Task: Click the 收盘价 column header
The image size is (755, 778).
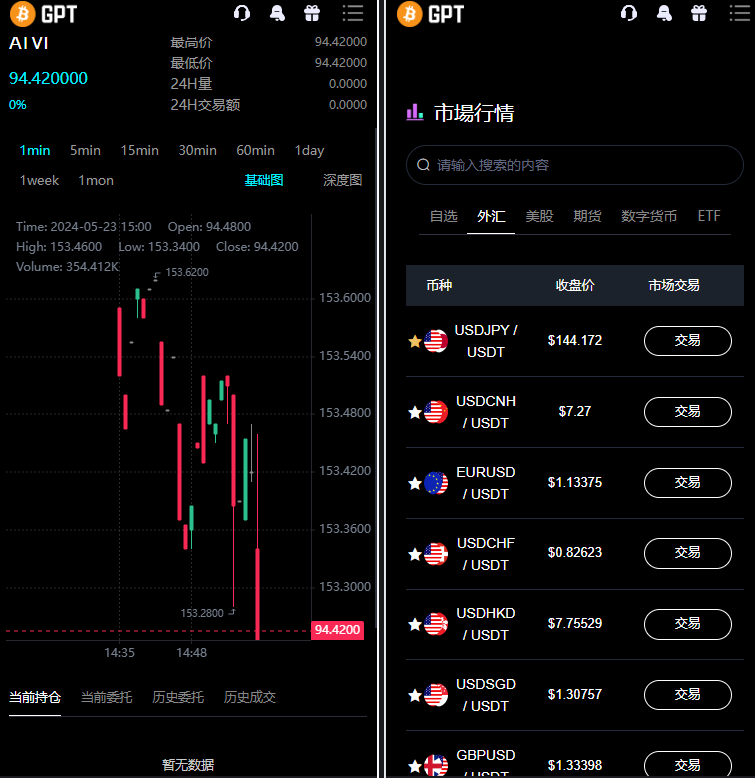Action: (x=574, y=285)
